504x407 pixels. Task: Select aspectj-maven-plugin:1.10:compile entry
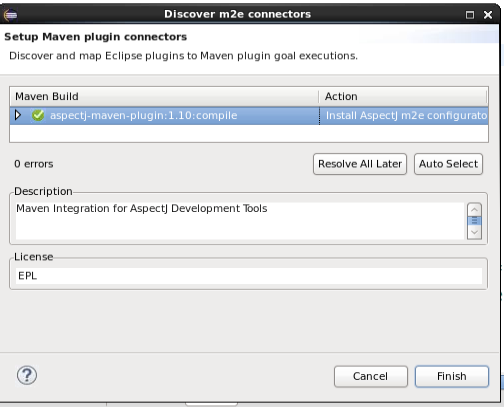click(x=144, y=116)
